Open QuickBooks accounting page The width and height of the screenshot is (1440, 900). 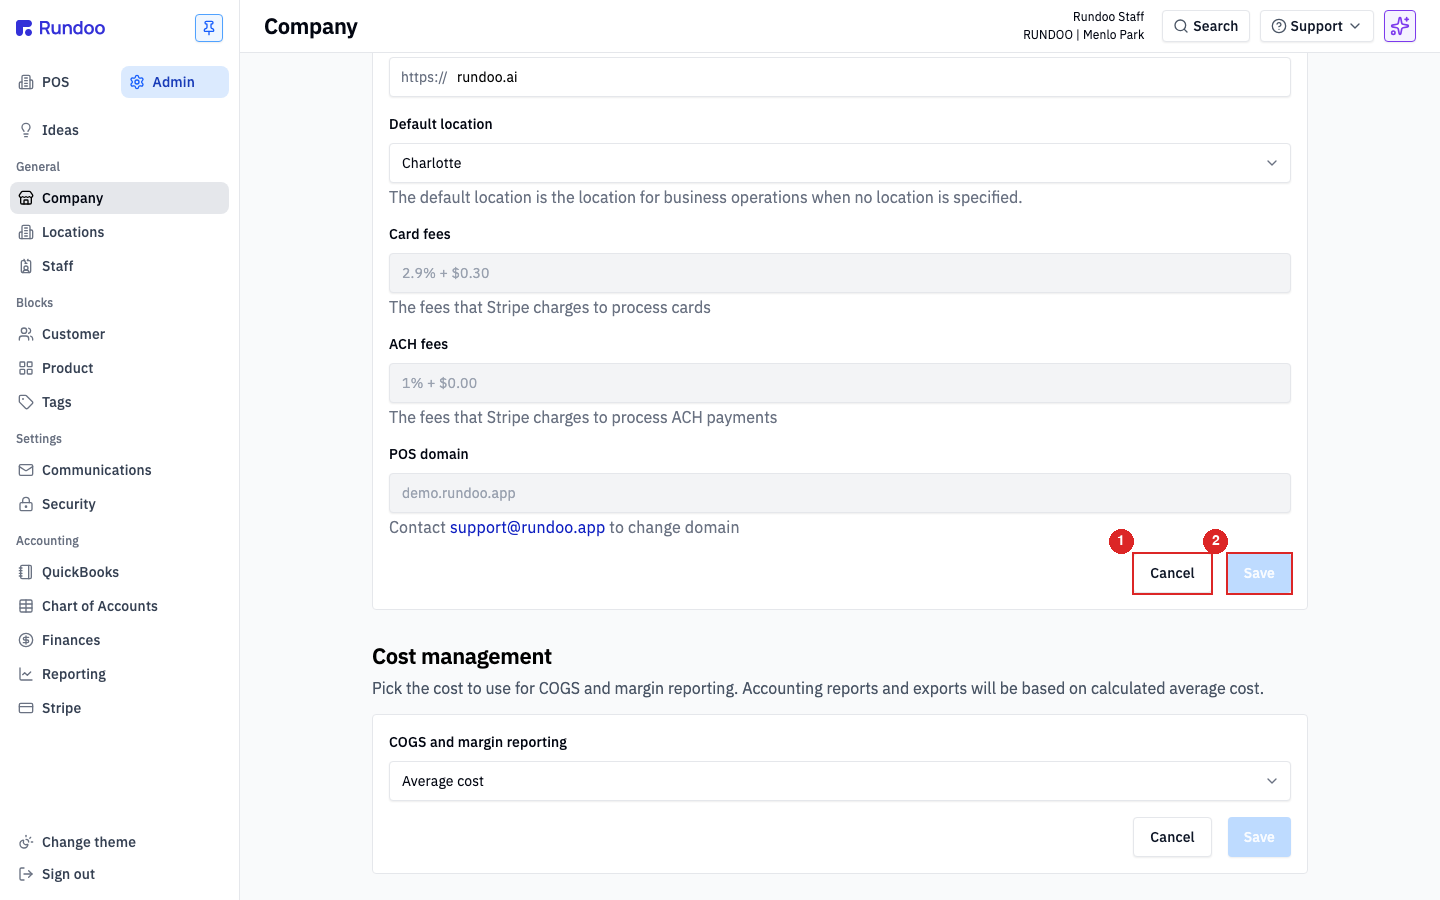tap(119, 572)
